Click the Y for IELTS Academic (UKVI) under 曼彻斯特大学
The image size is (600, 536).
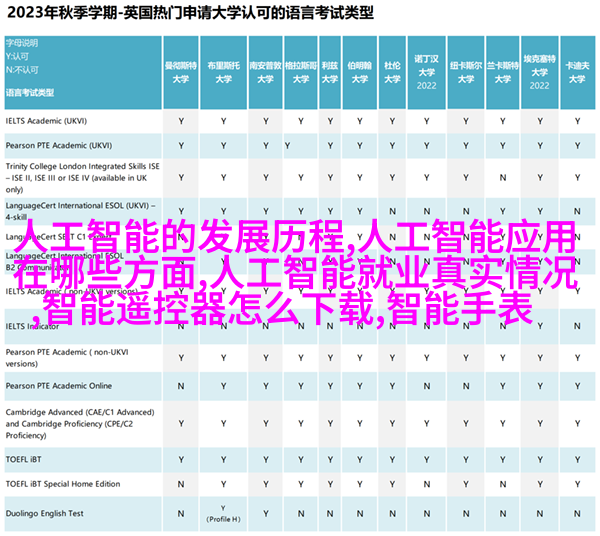(x=181, y=121)
